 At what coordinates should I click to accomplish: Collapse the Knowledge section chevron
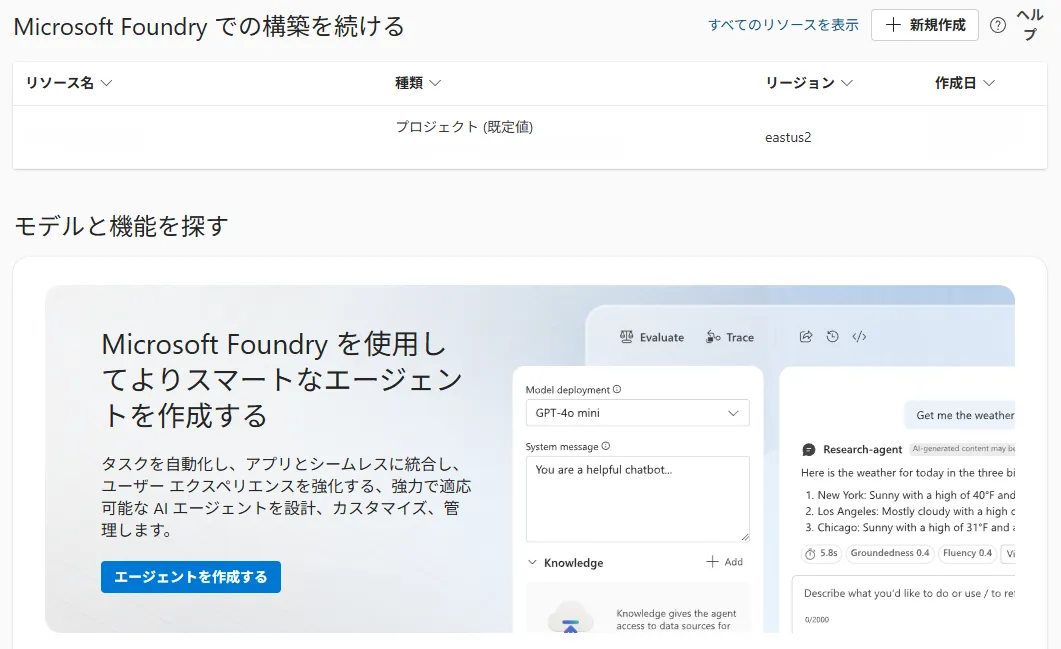(533, 562)
